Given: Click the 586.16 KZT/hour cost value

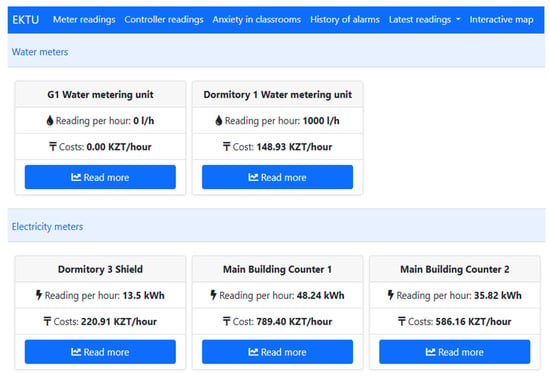Looking at the screenshot, I should (473, 321).
